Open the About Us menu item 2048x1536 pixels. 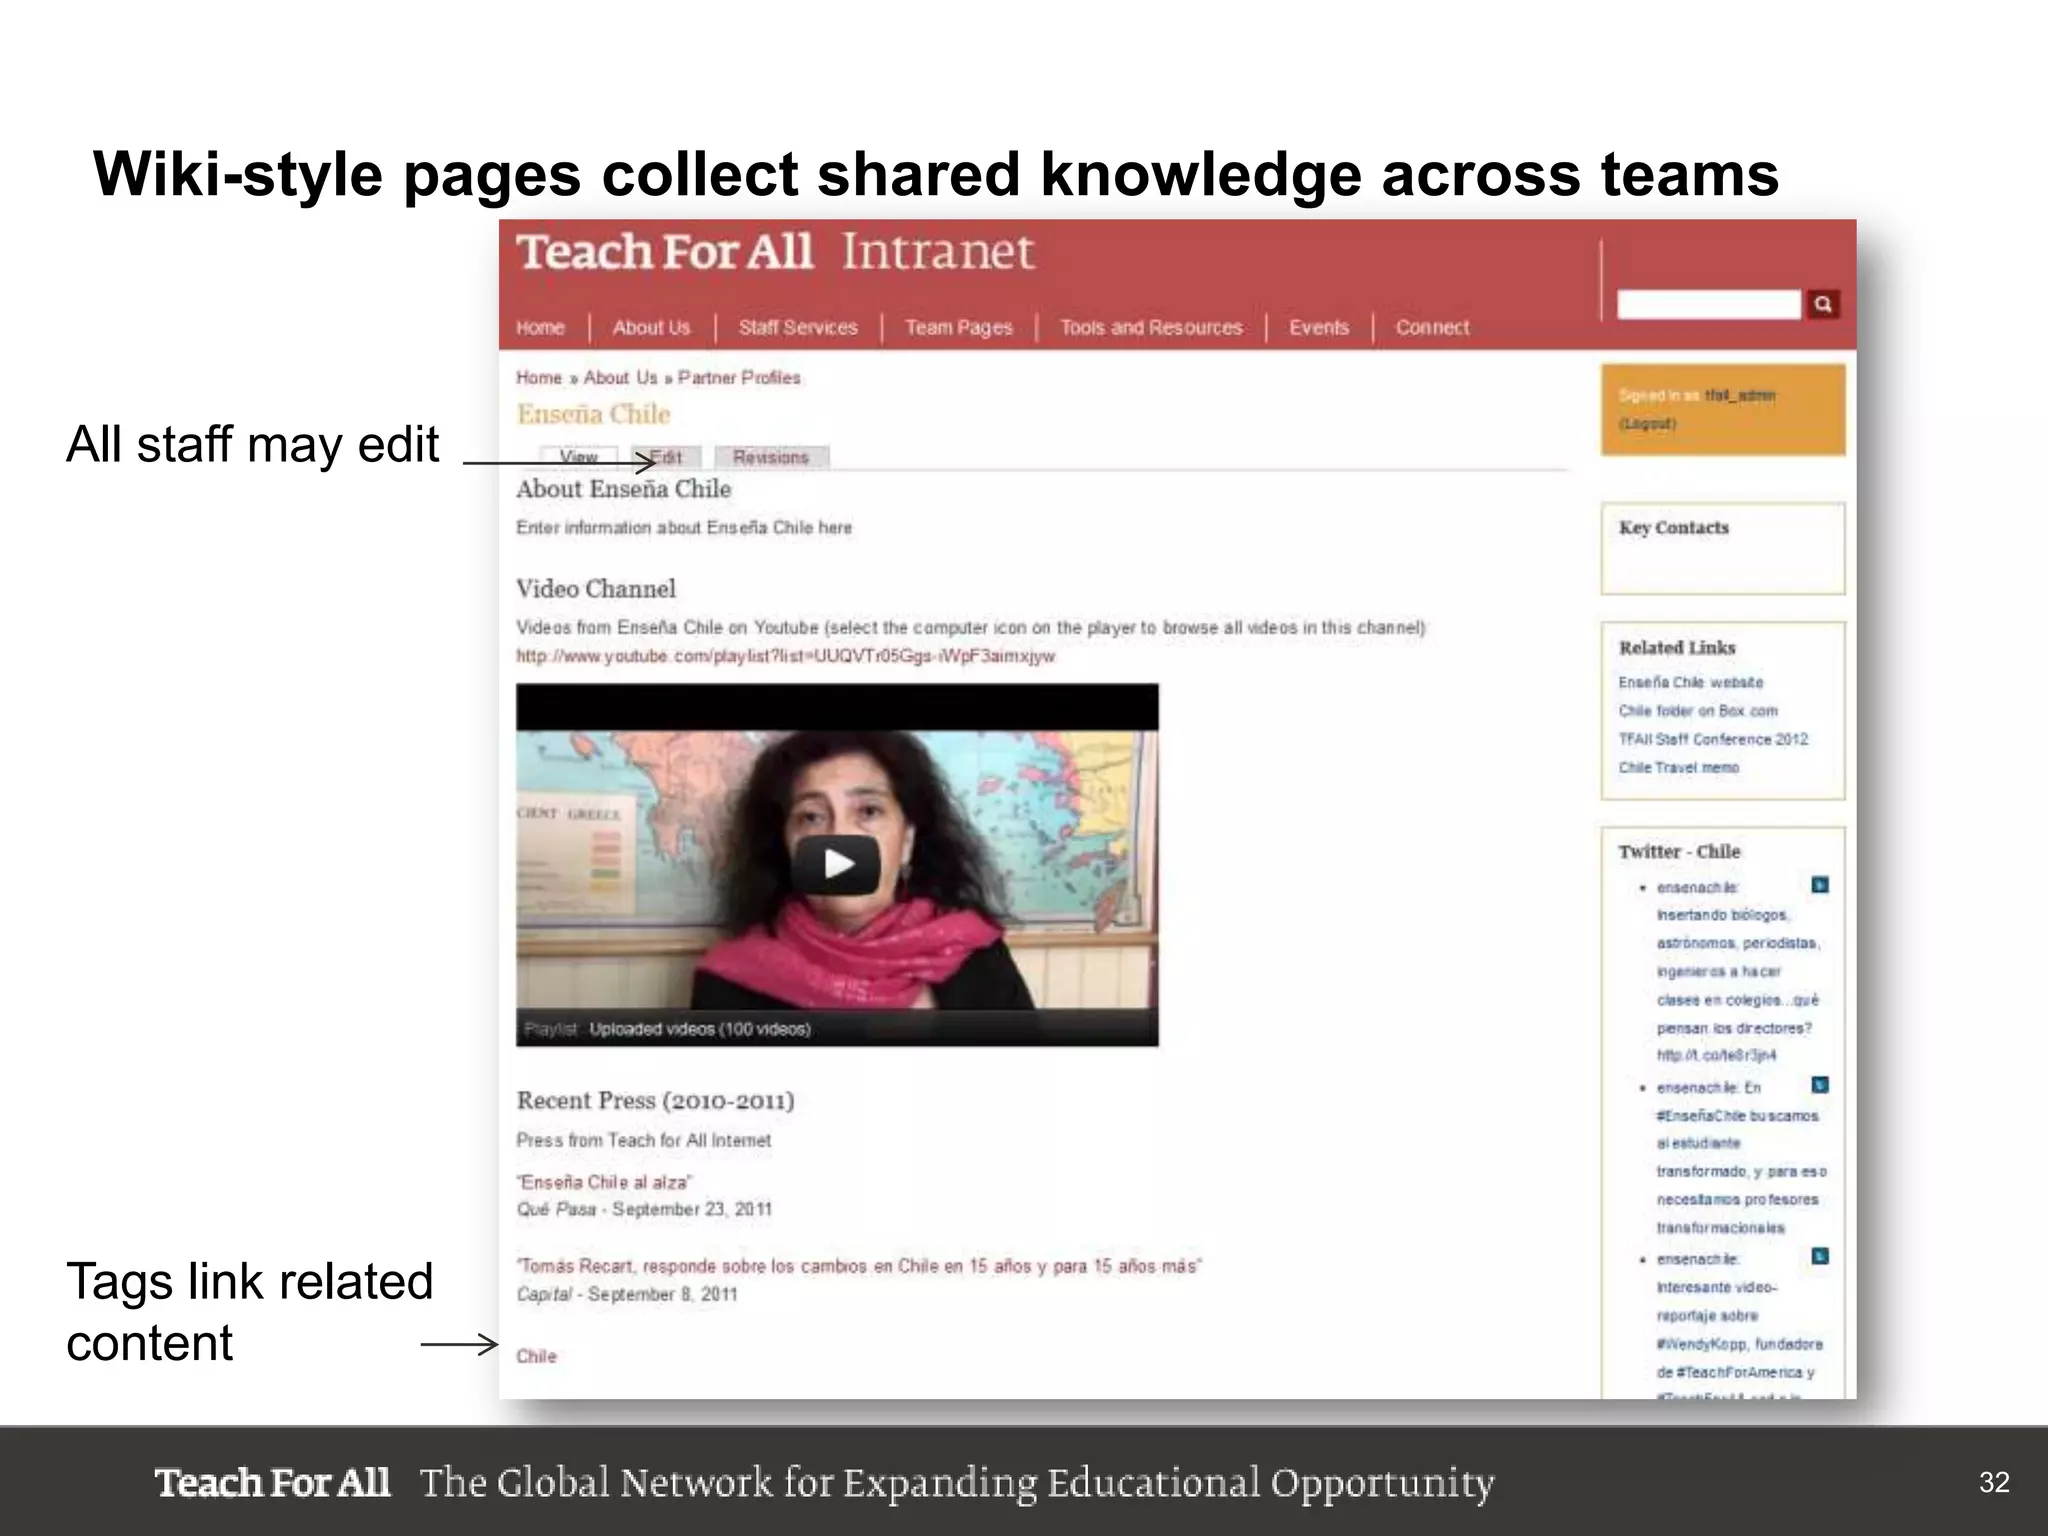[651, 327]
